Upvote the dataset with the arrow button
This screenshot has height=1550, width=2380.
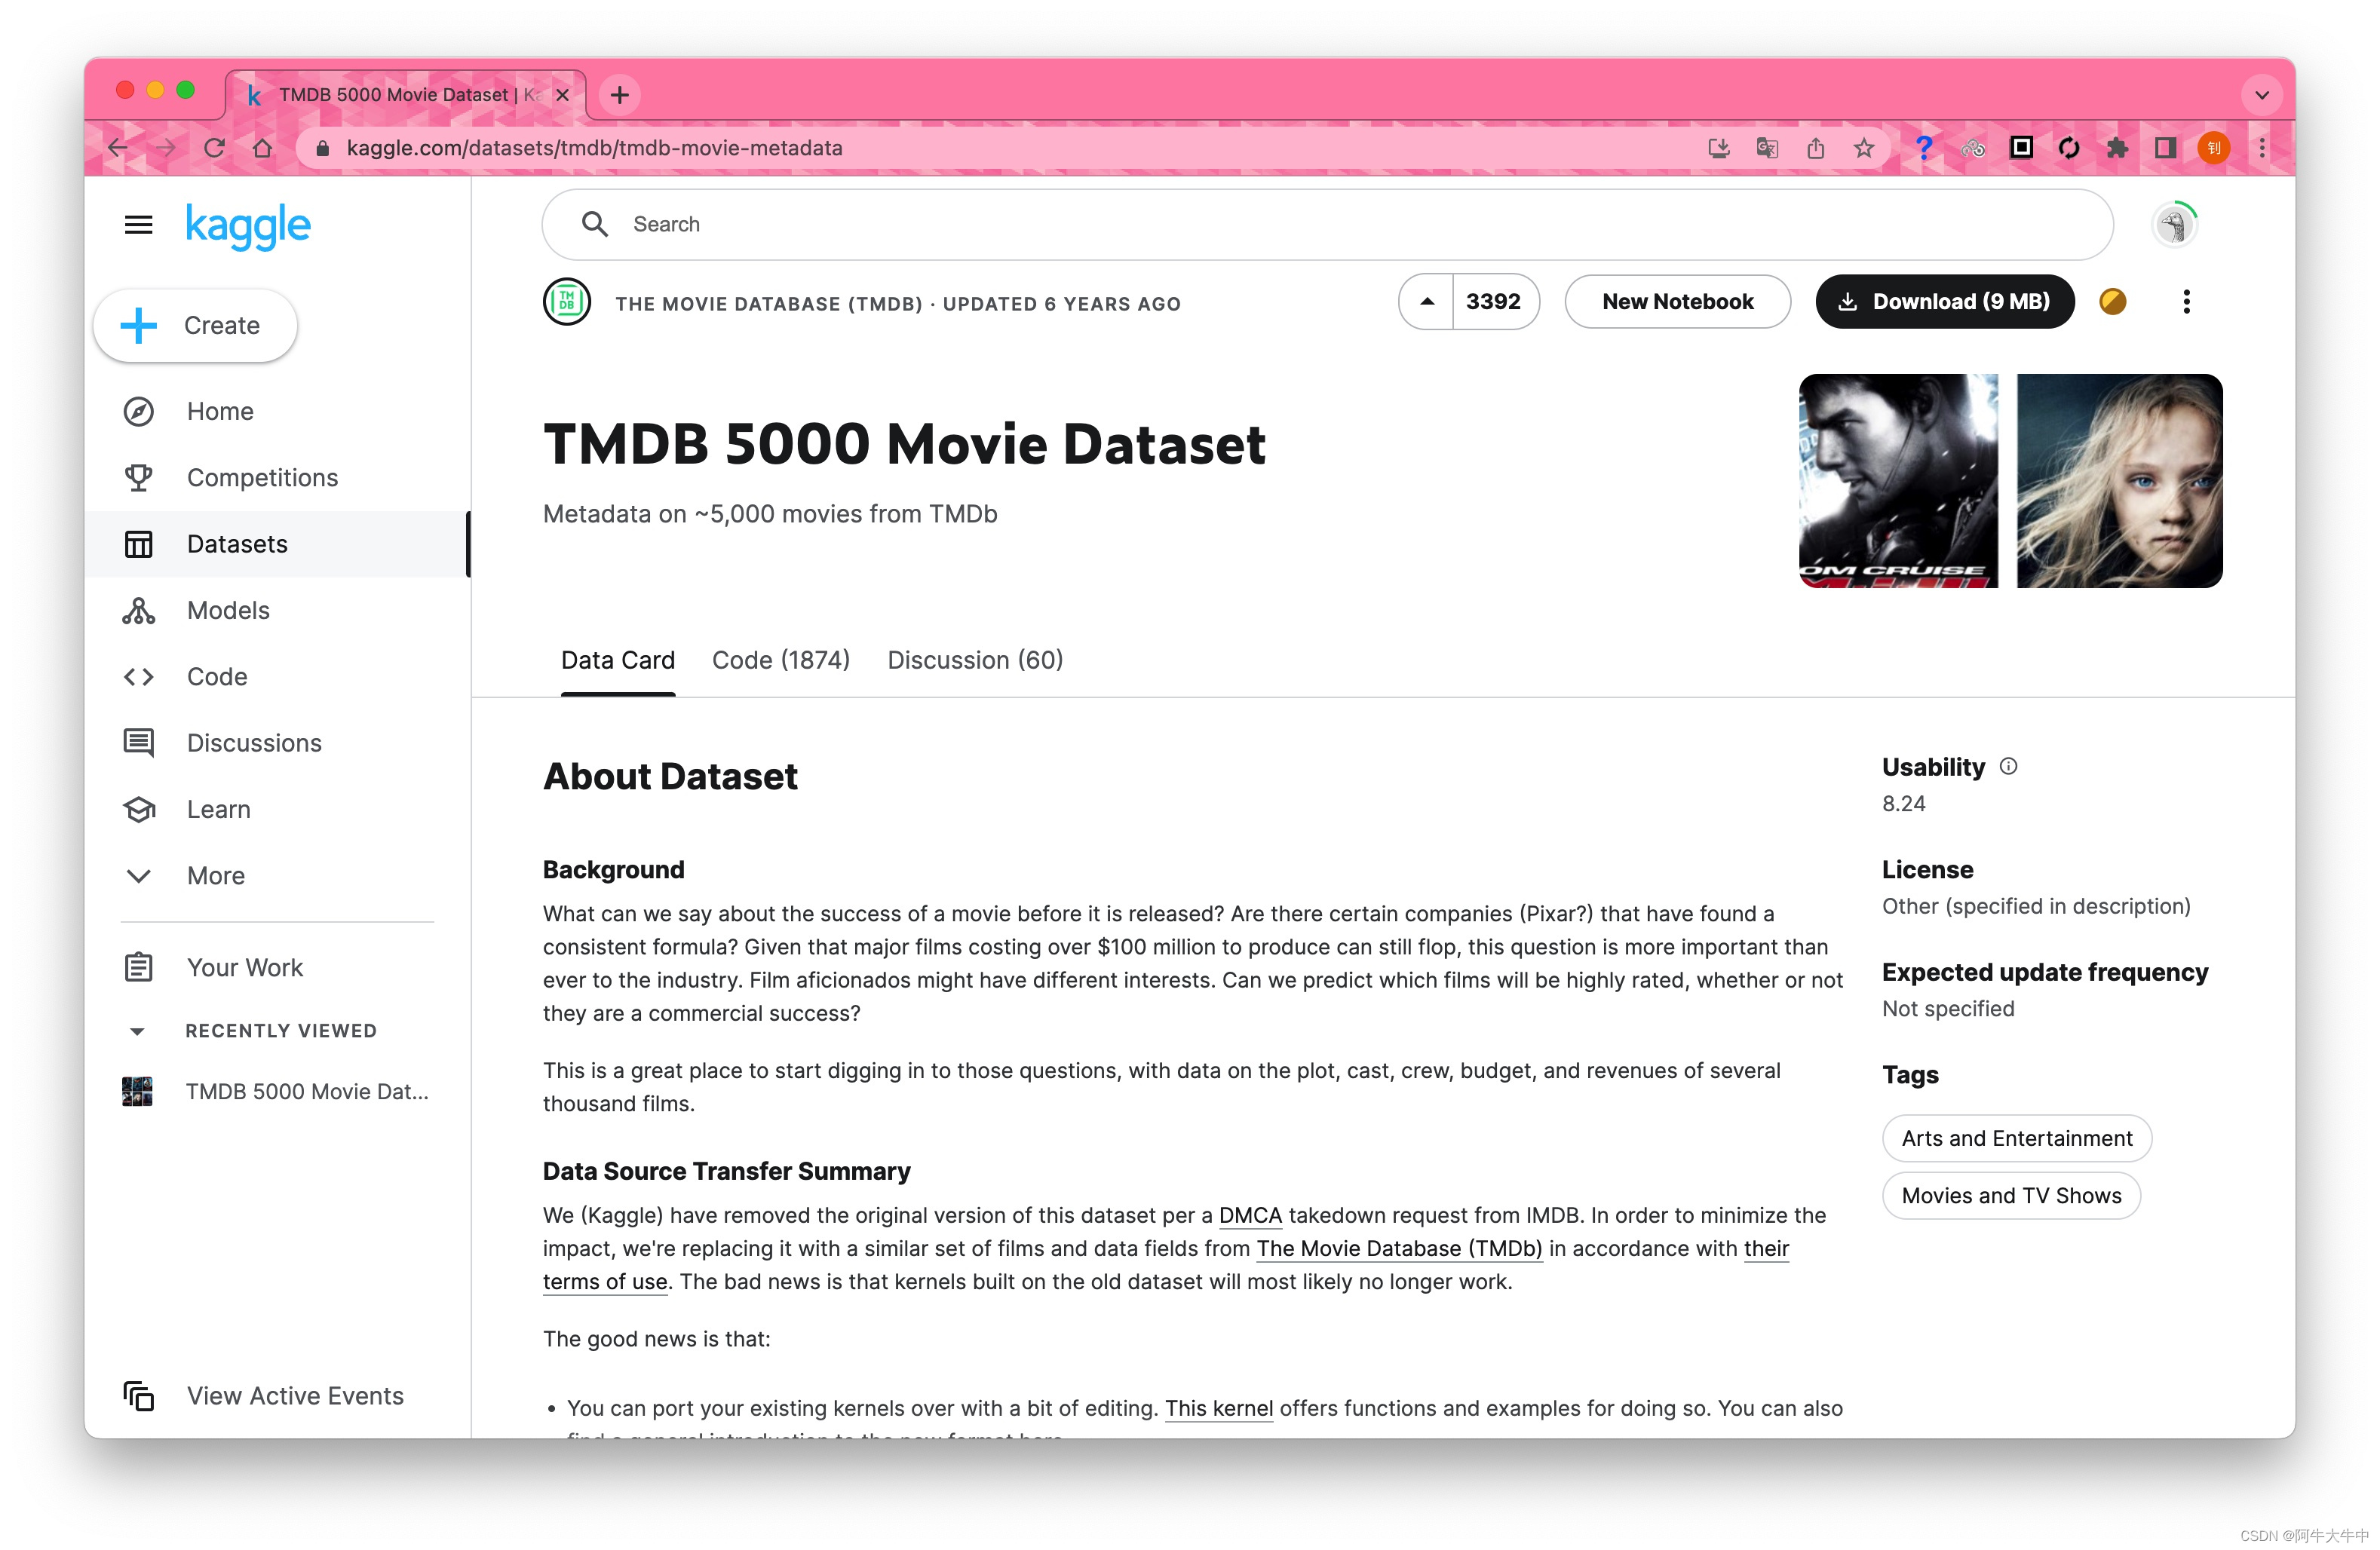point(1427,302)
